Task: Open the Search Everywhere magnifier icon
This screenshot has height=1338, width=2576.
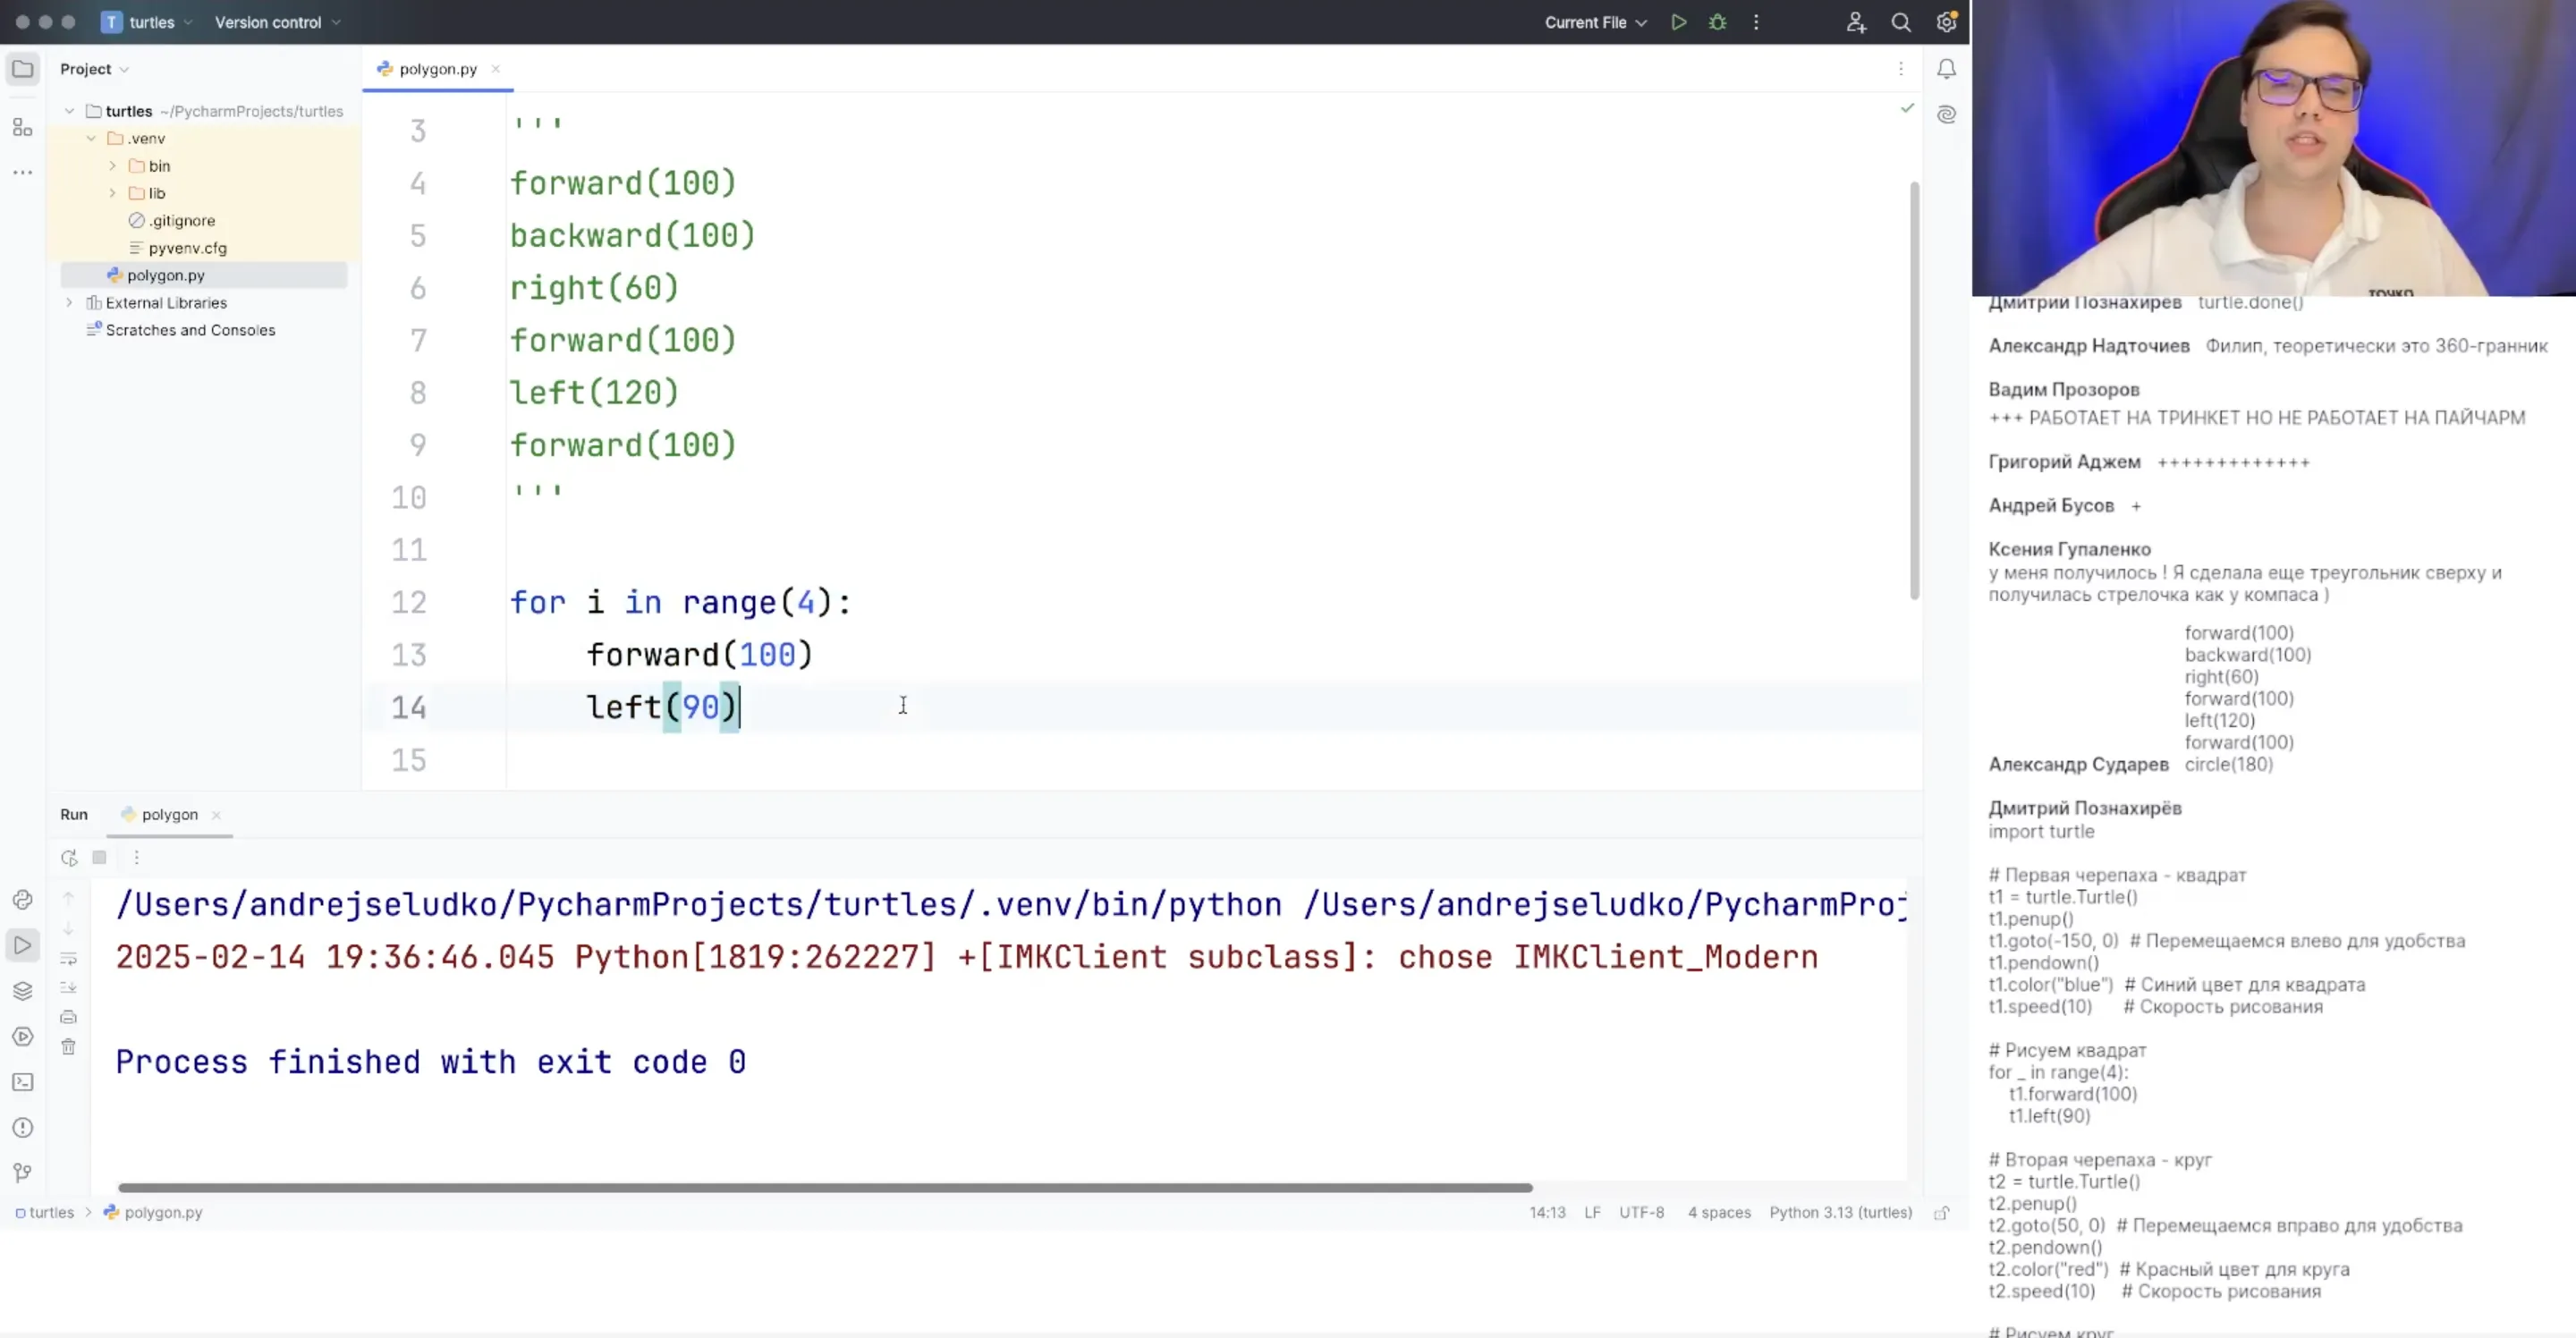Action: click(x=1900, y=22)
